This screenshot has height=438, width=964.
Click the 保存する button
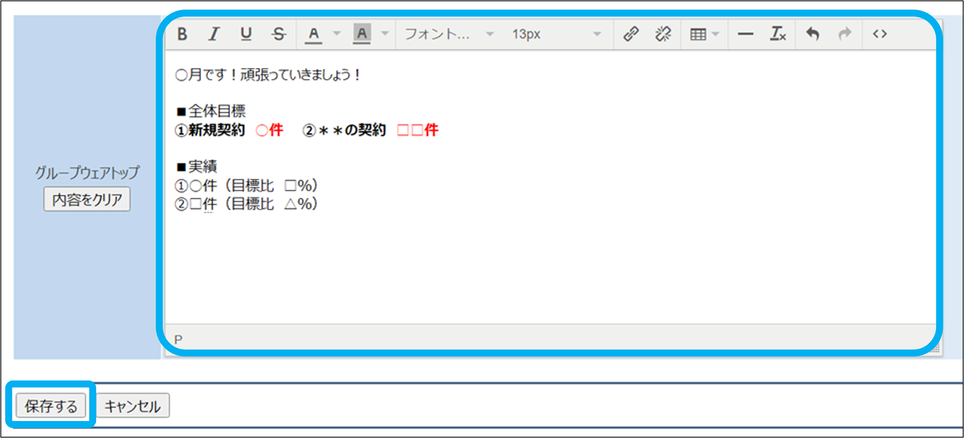click(52, 406)
